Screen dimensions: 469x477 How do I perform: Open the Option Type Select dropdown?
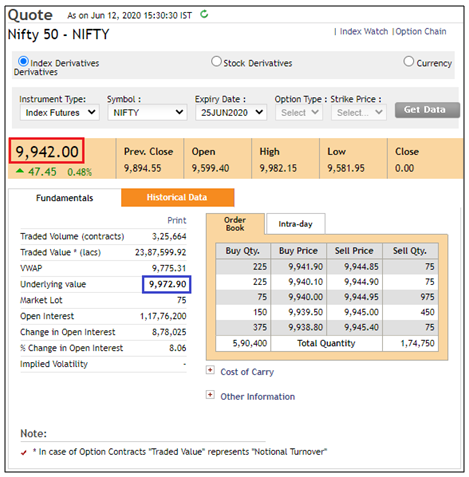click(x=299, y=113)
